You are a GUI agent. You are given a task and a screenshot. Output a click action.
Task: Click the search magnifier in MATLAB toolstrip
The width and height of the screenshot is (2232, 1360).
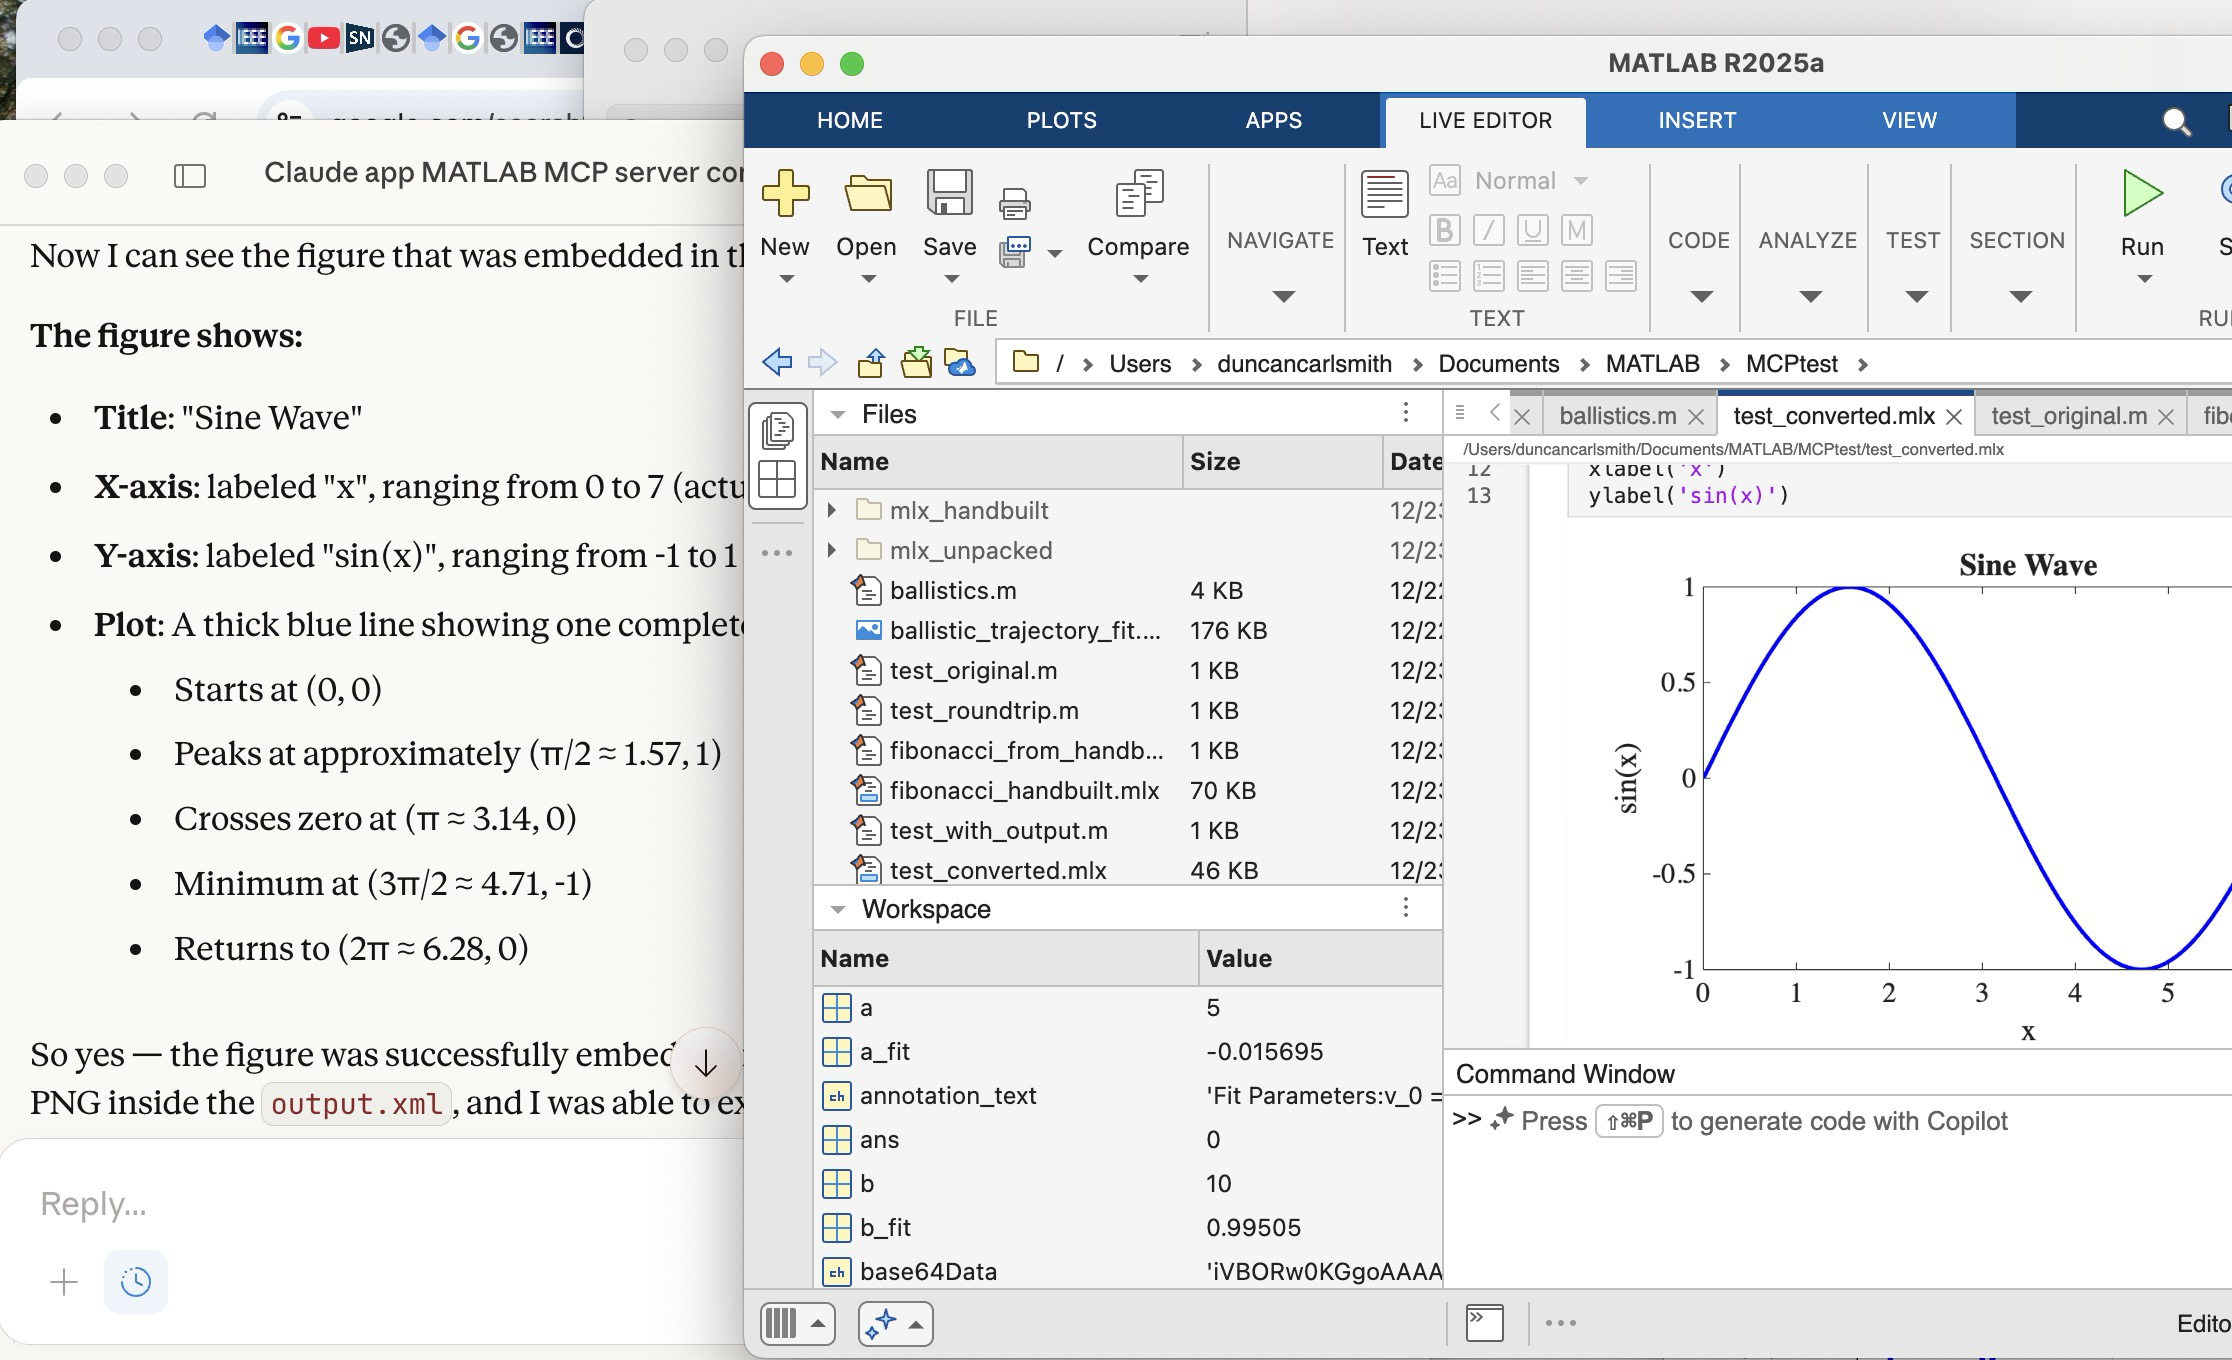[2175, 122]
